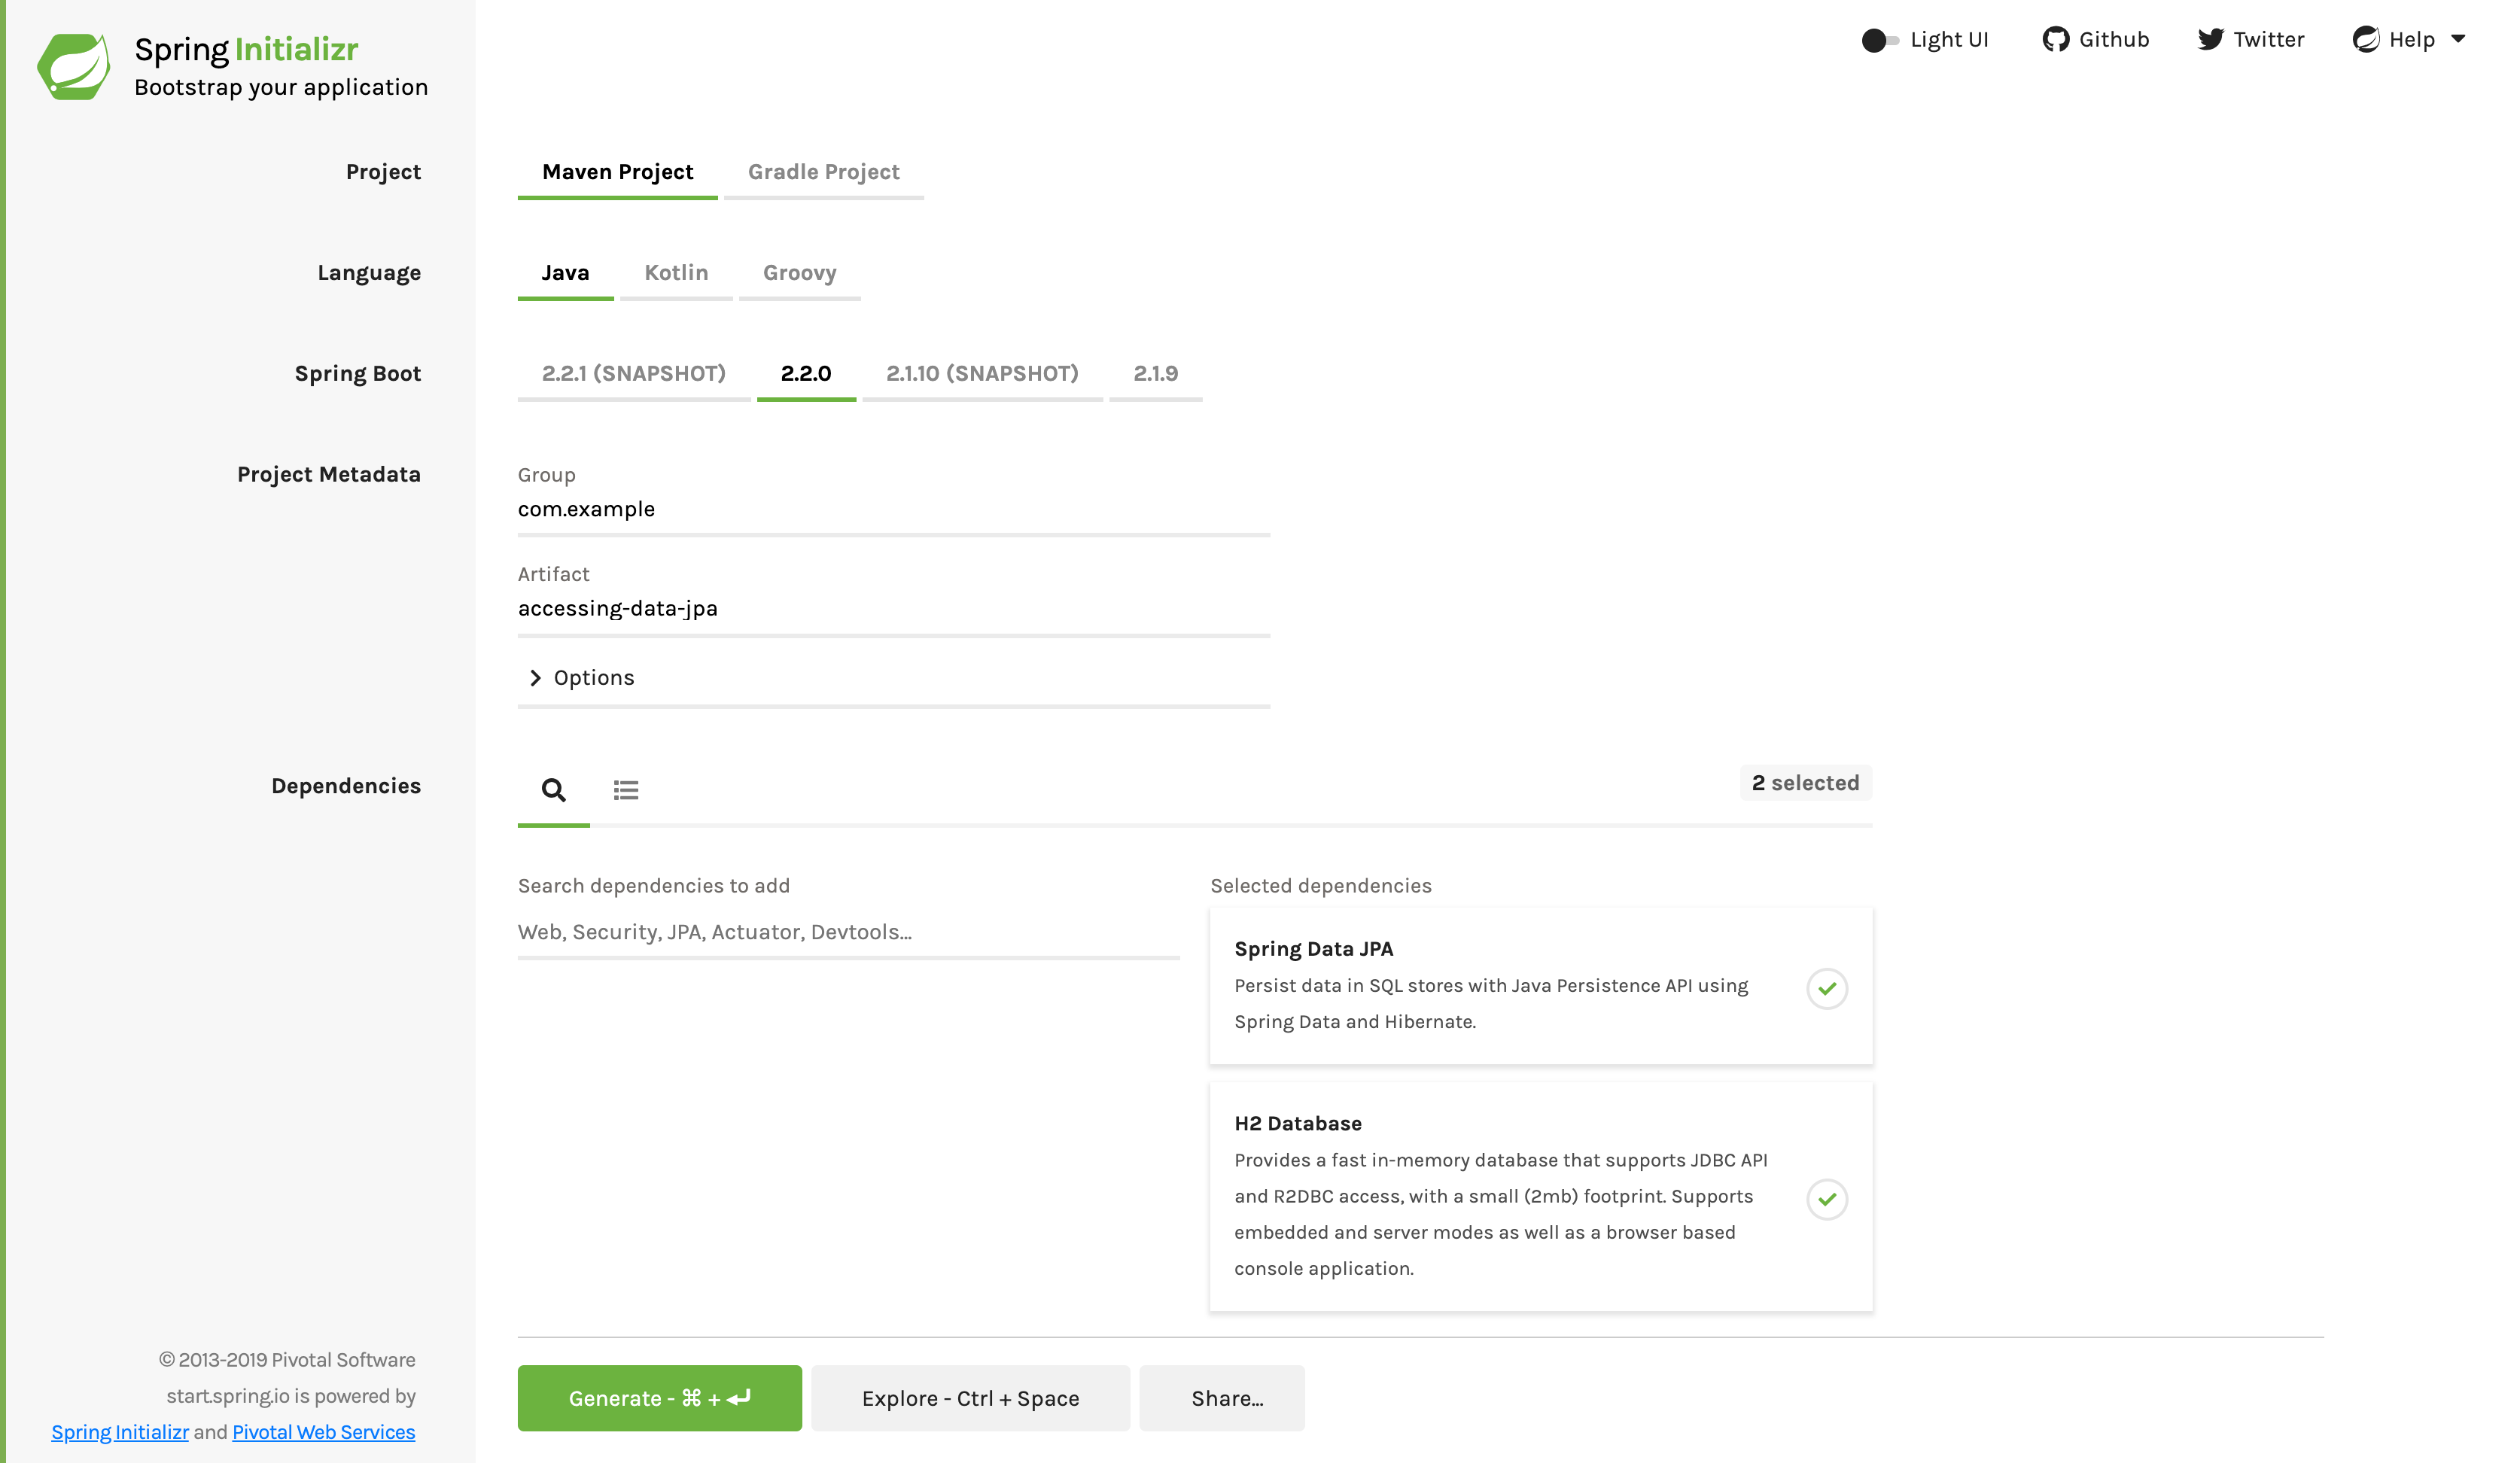
Task: Switch to dependency list view icon
Action: point(626,790)
